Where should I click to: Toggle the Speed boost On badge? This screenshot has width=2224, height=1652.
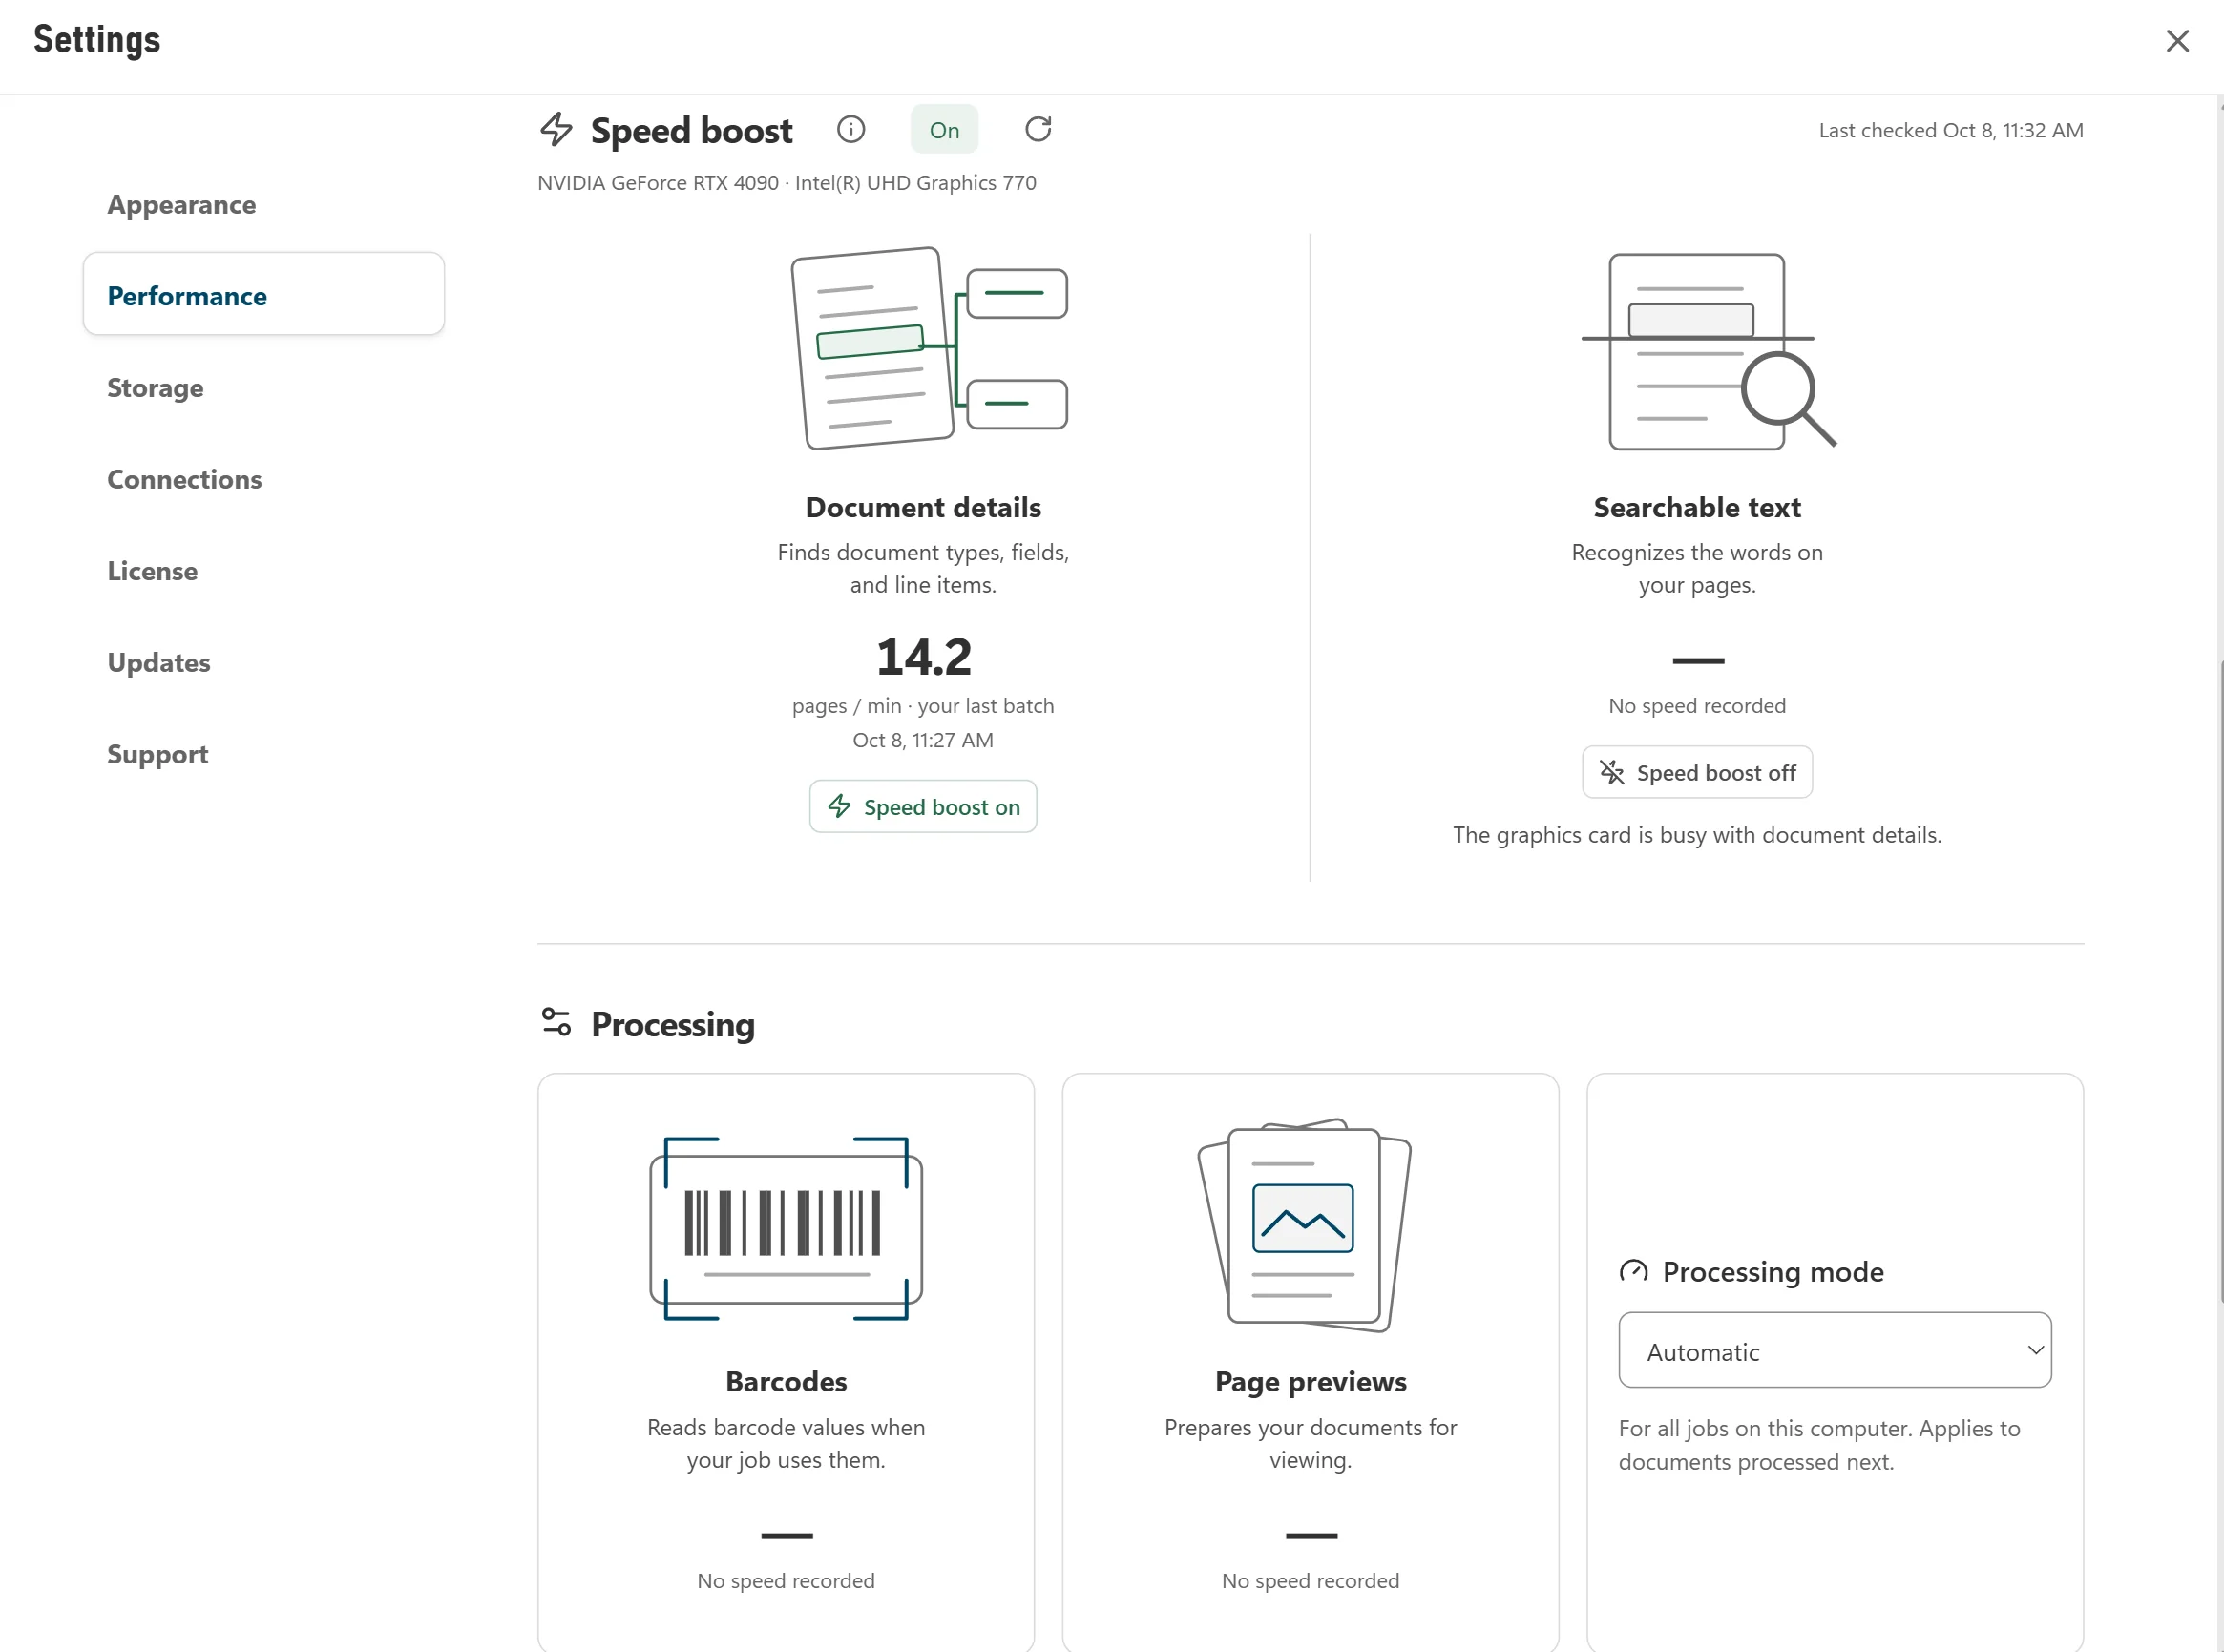coord(944,130)
